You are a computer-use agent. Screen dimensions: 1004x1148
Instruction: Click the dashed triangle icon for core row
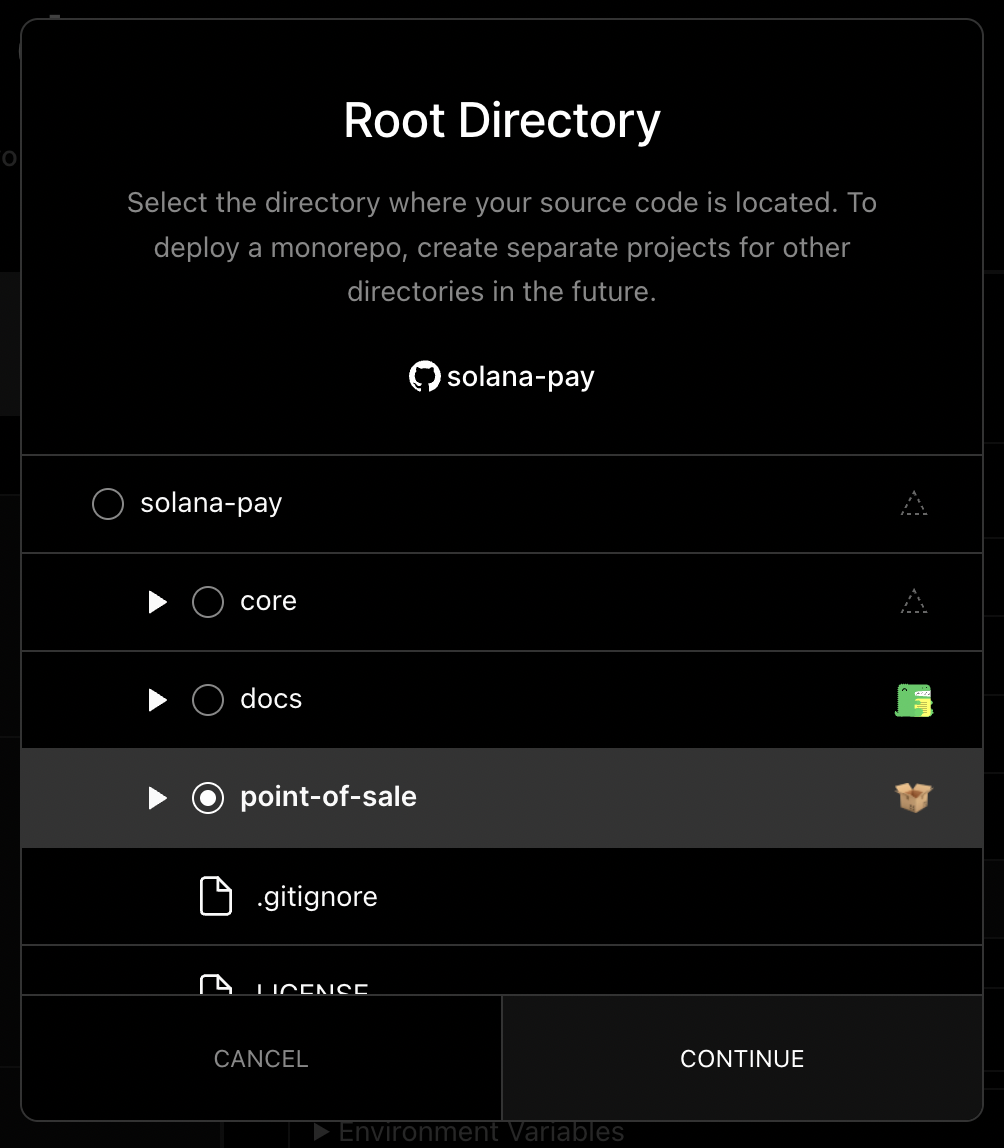[x=914, y=602]
